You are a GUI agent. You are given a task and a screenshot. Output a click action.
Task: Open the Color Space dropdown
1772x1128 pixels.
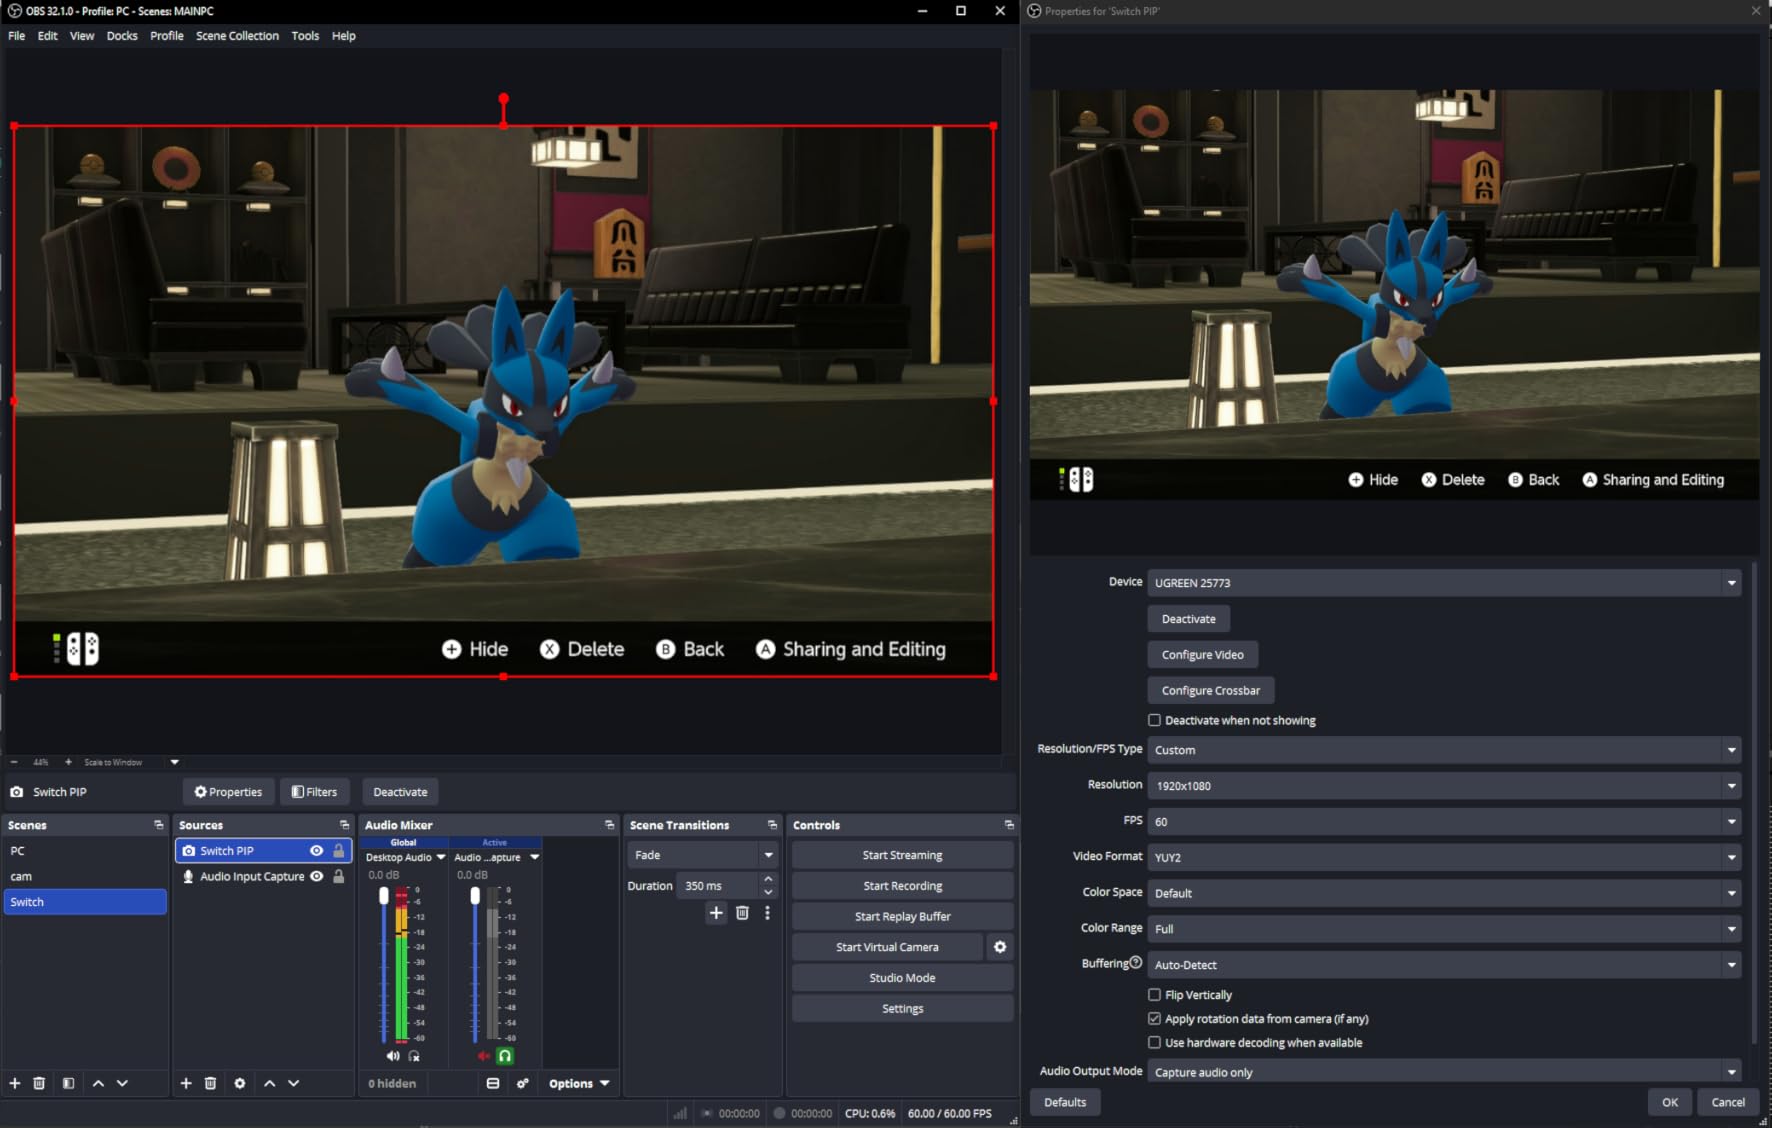tap(1444, 893)
